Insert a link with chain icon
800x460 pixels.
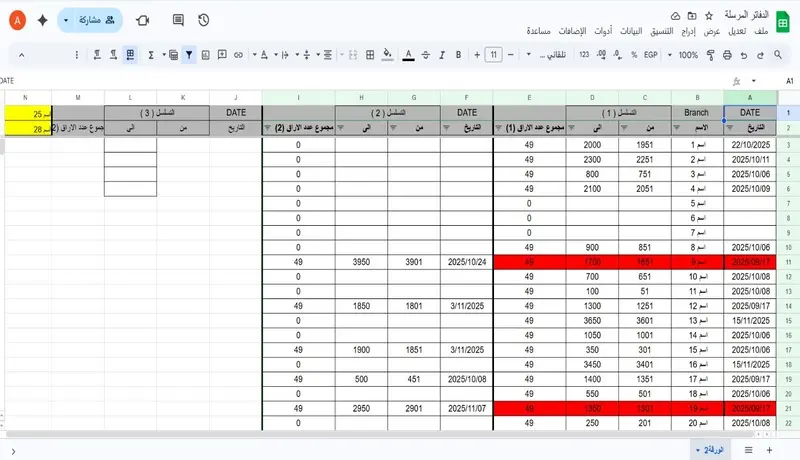(x=238, y=55)
